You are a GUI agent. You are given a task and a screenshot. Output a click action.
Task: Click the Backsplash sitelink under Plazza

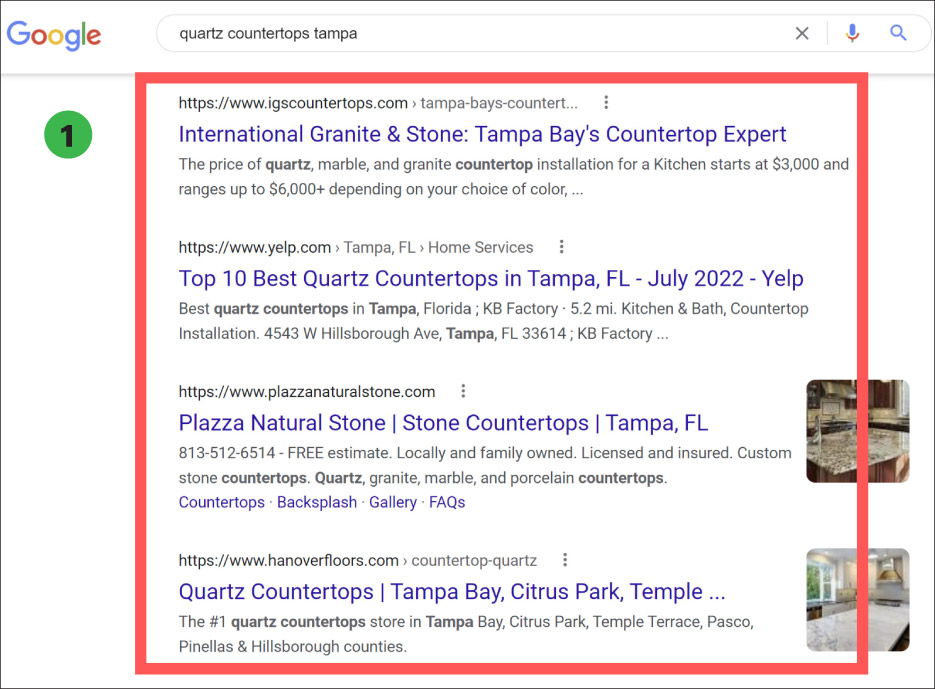(x=317, y=502)
